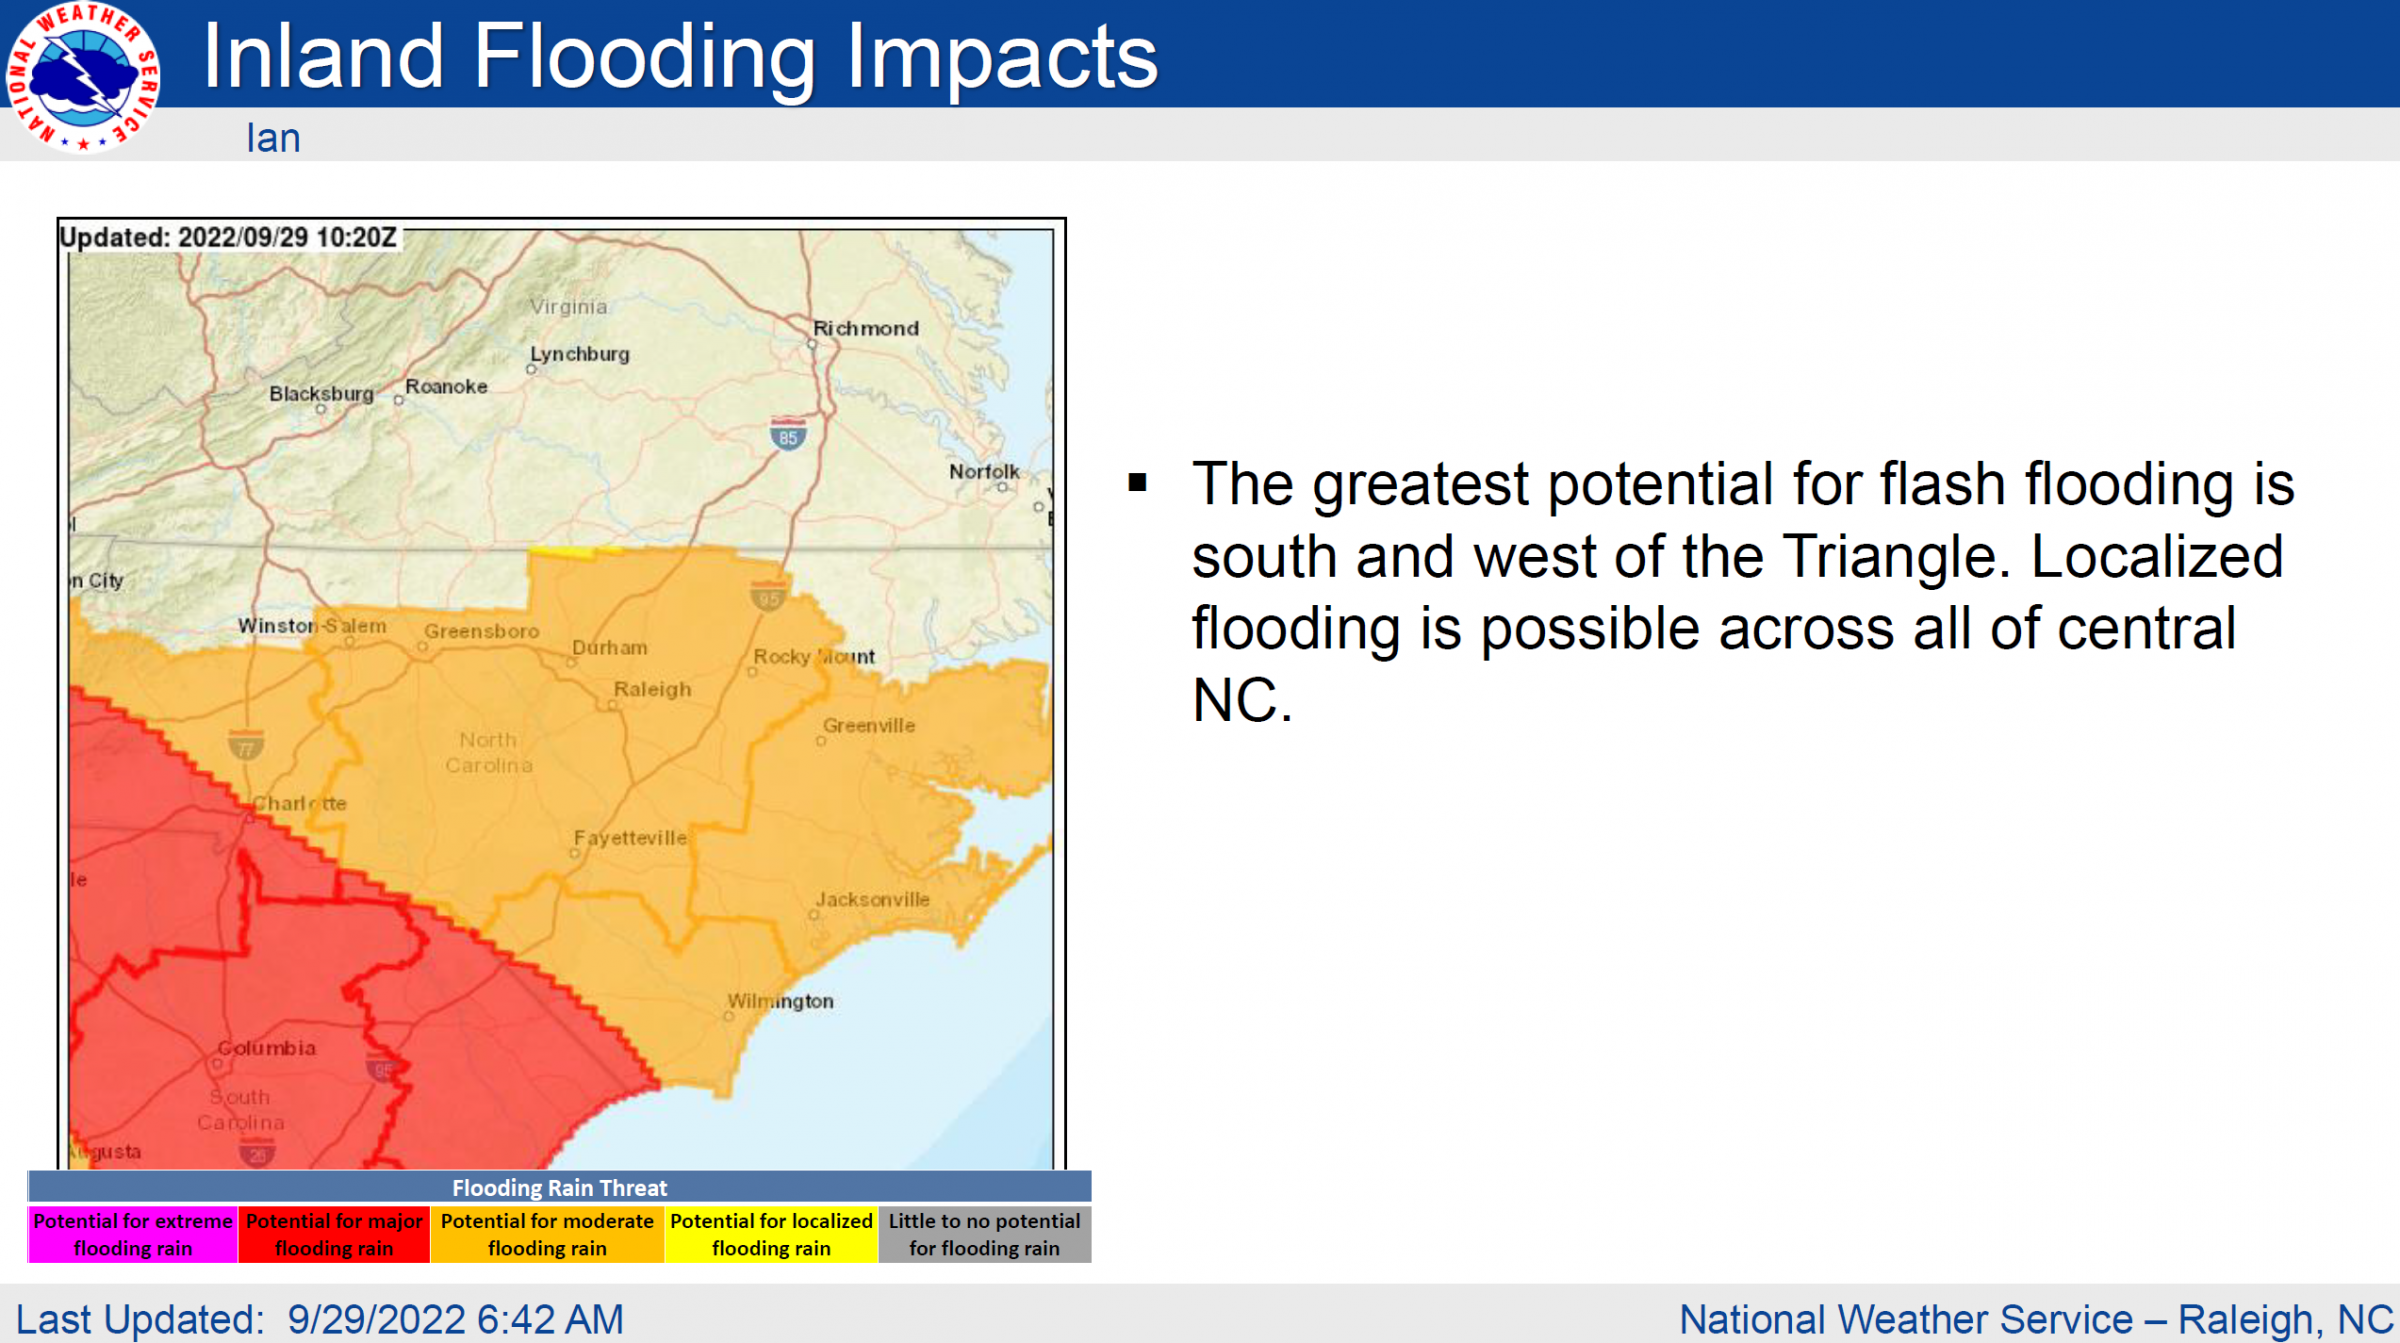Select the yellow localized flooding rain swatch
2400x1343 pixels.
click(771, 1234)
